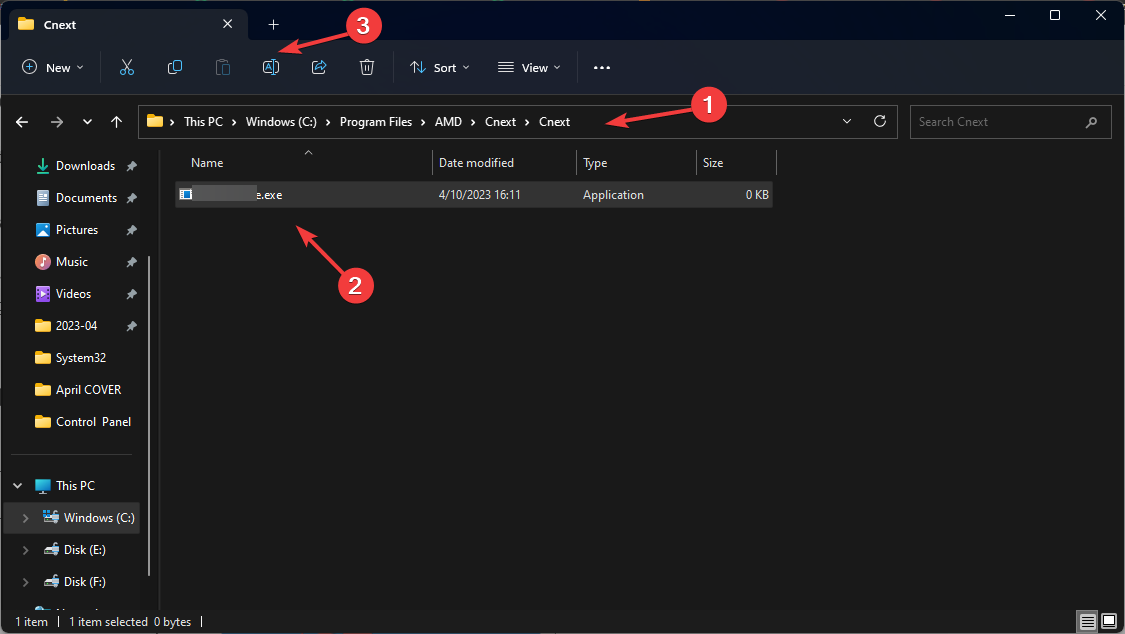The image size is (1125, 634).
Task: Unpin Documents using its pin icon
Action: click(x=131, y=198)
